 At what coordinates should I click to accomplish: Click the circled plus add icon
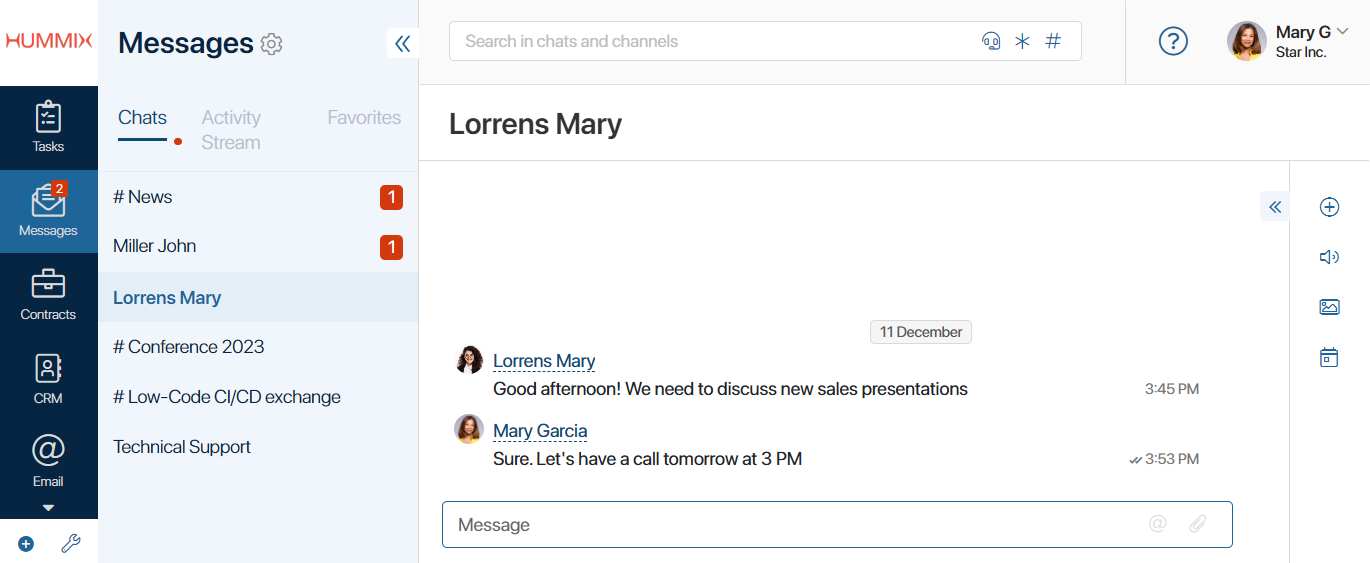[x=1329, y=207]
